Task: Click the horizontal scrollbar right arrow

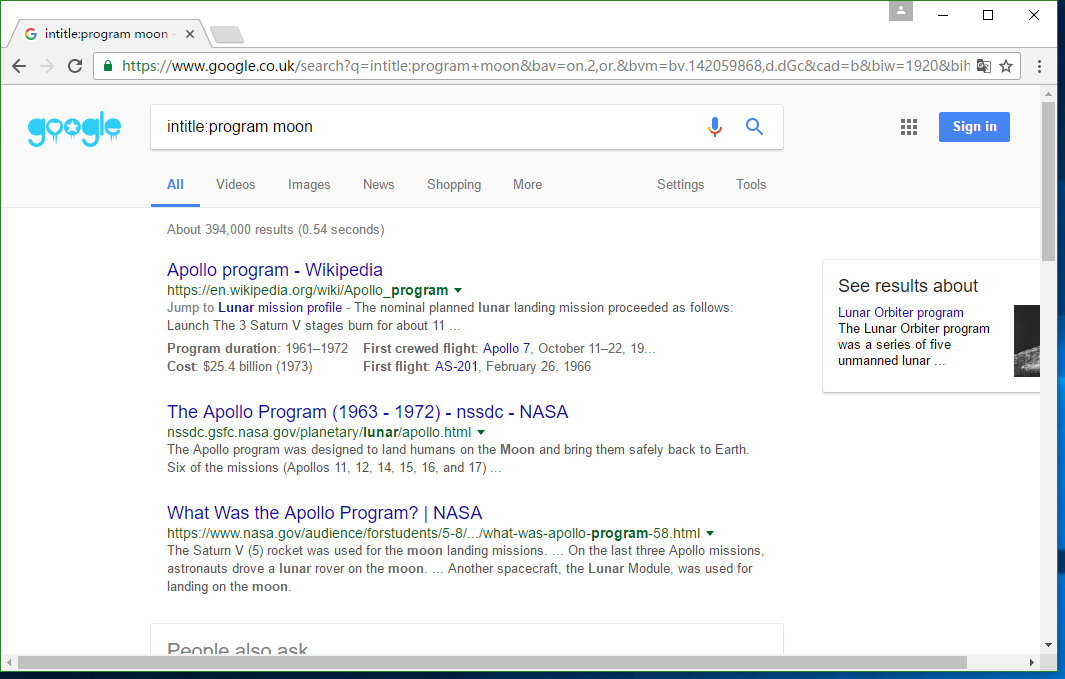Action: click(1032, 662)
